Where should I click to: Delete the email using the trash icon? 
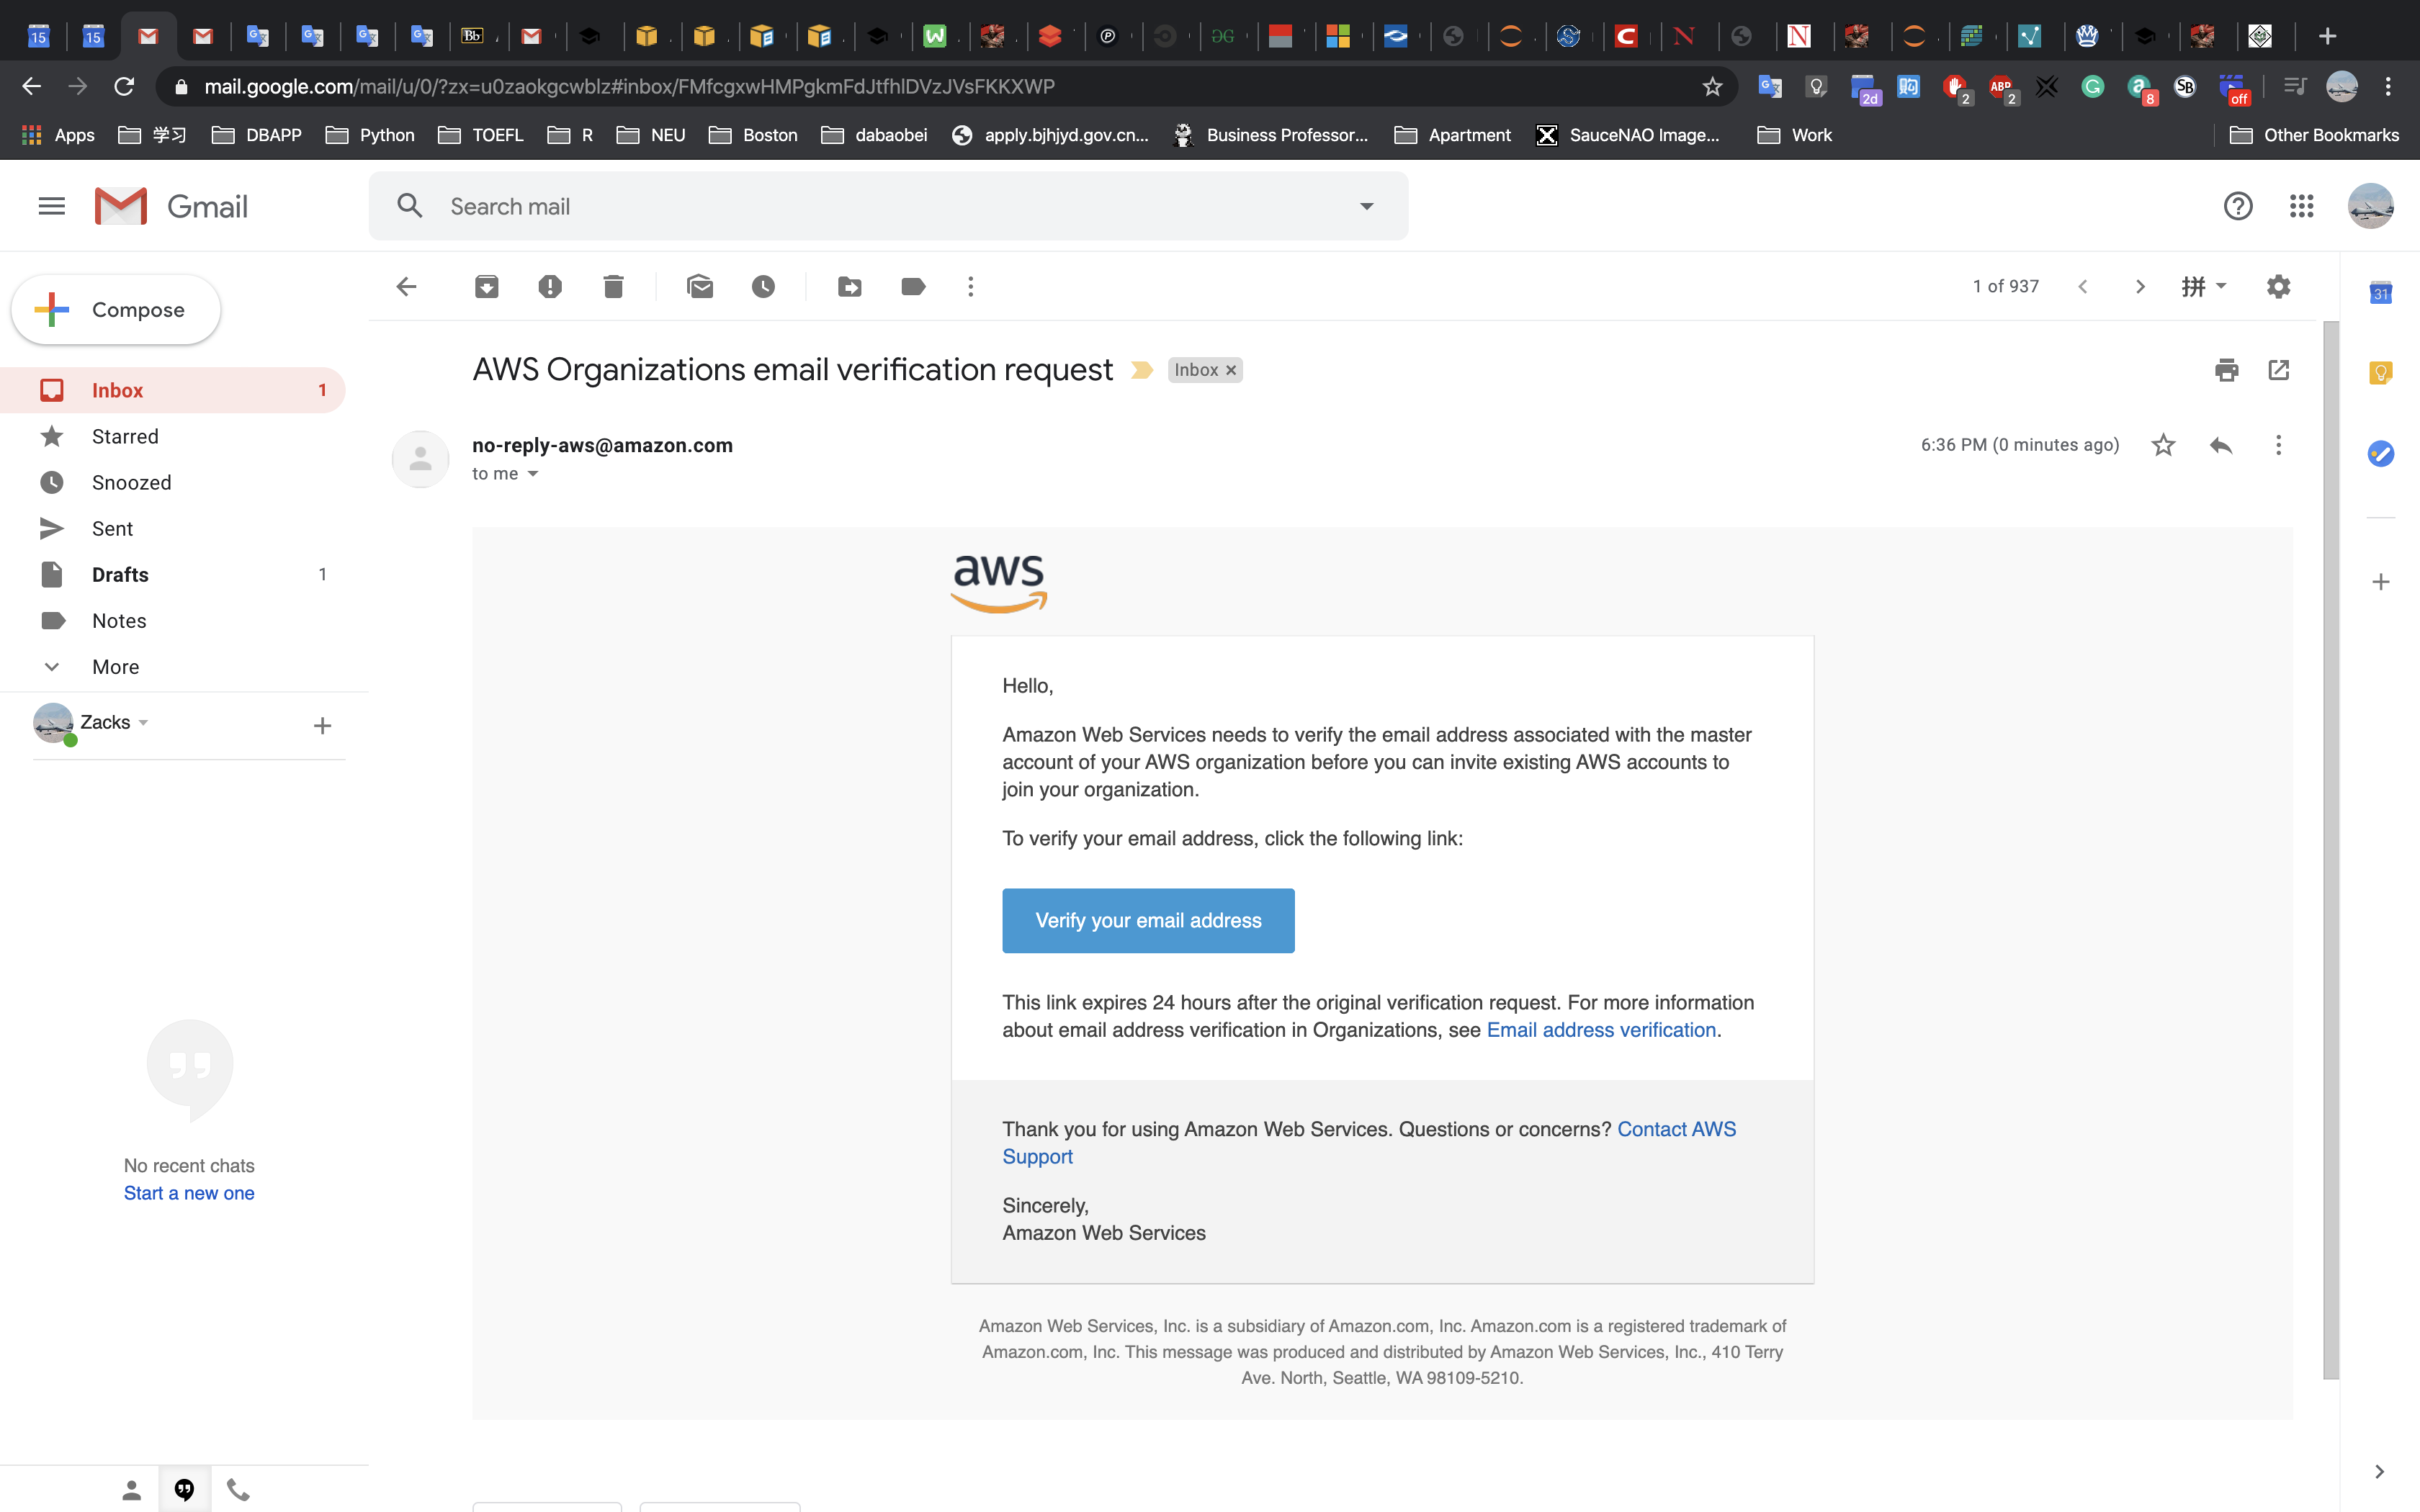point(613,287)
